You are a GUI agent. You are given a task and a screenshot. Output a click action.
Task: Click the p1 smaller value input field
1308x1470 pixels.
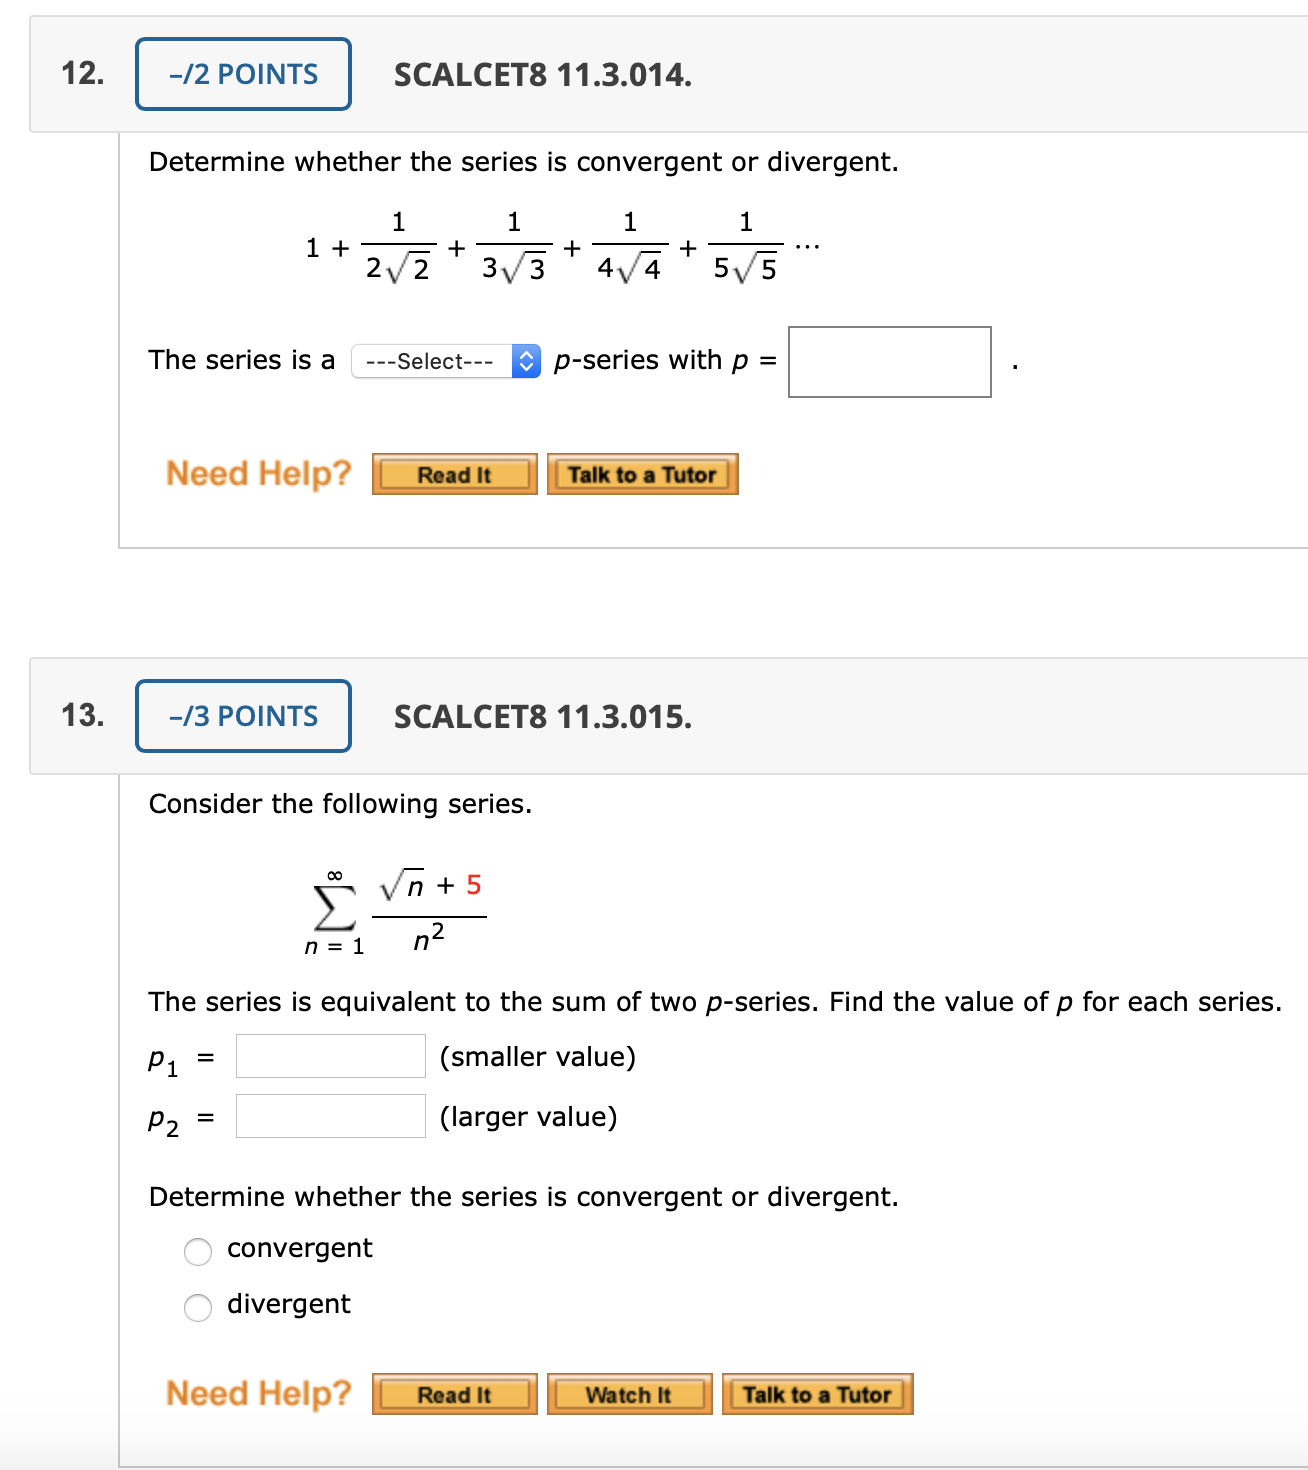click(330, 1056)
